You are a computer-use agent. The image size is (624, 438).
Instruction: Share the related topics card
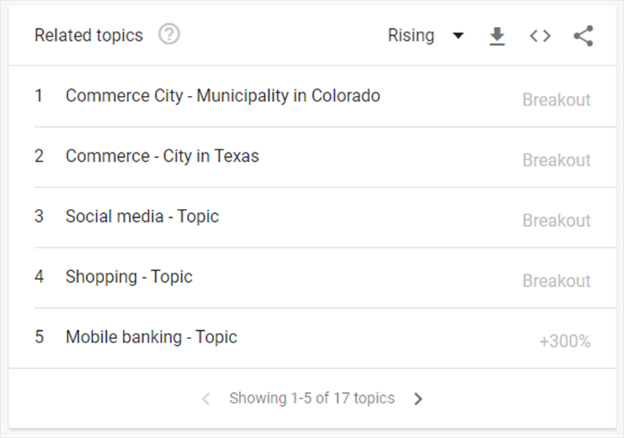583,36
